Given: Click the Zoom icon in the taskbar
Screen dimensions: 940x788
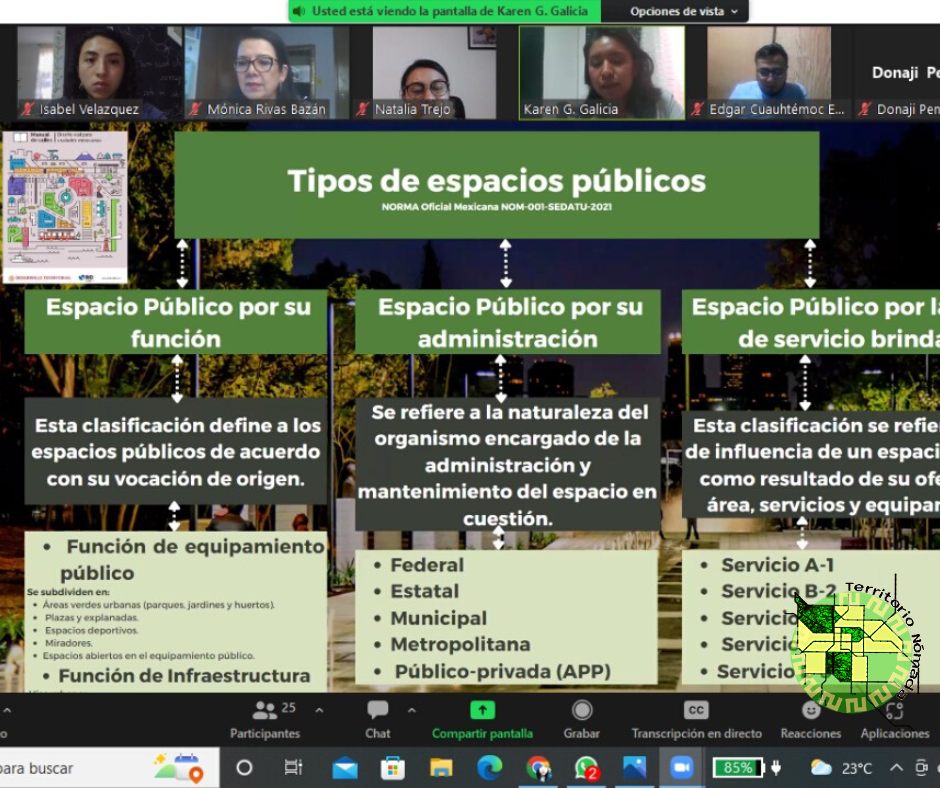Looking at the screenshot, I should pyautogui.click(x=682, y=768).
